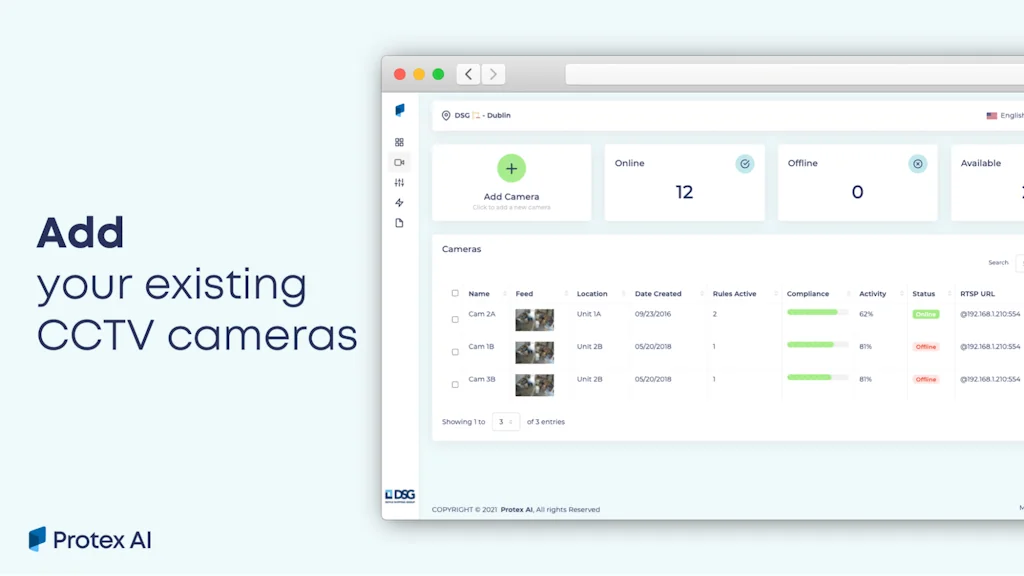Viewport: 1024px width, 576px height.
Task: Open the sliders settings icon in sidebar
Action: pos(399,183)
